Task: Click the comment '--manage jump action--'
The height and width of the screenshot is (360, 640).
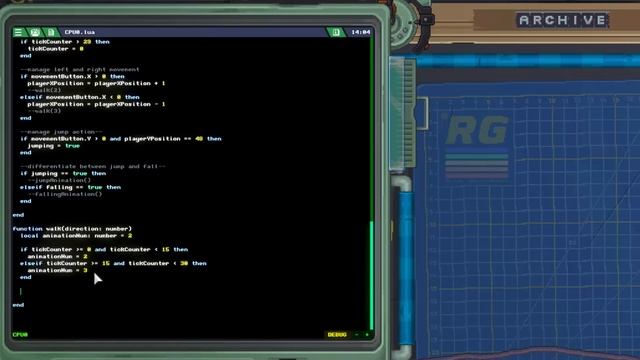Action: (x=61, y=132)
